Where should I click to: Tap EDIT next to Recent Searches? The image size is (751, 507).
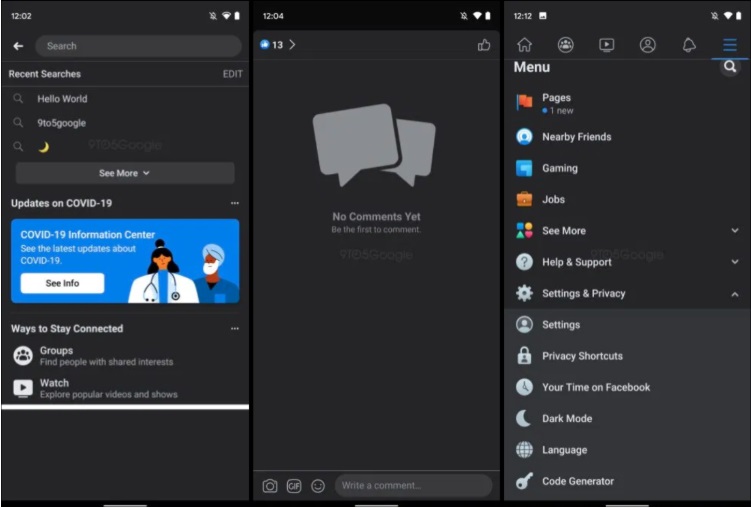[x=232, y=74]
